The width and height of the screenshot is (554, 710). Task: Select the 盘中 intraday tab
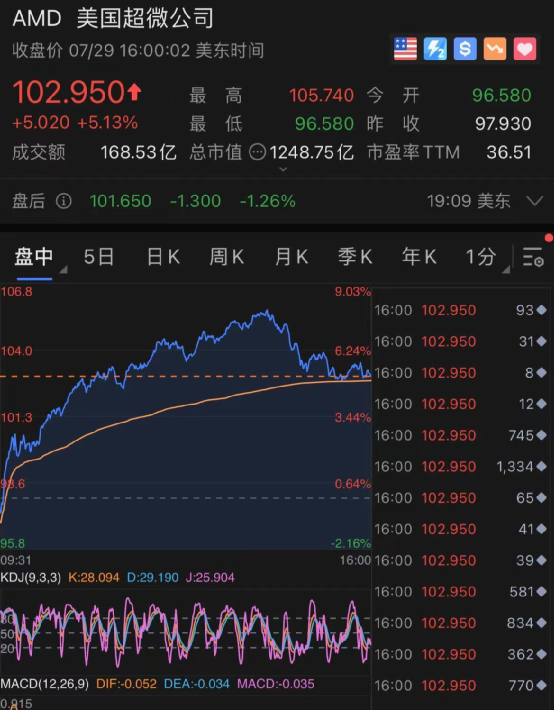coord(34,257)
